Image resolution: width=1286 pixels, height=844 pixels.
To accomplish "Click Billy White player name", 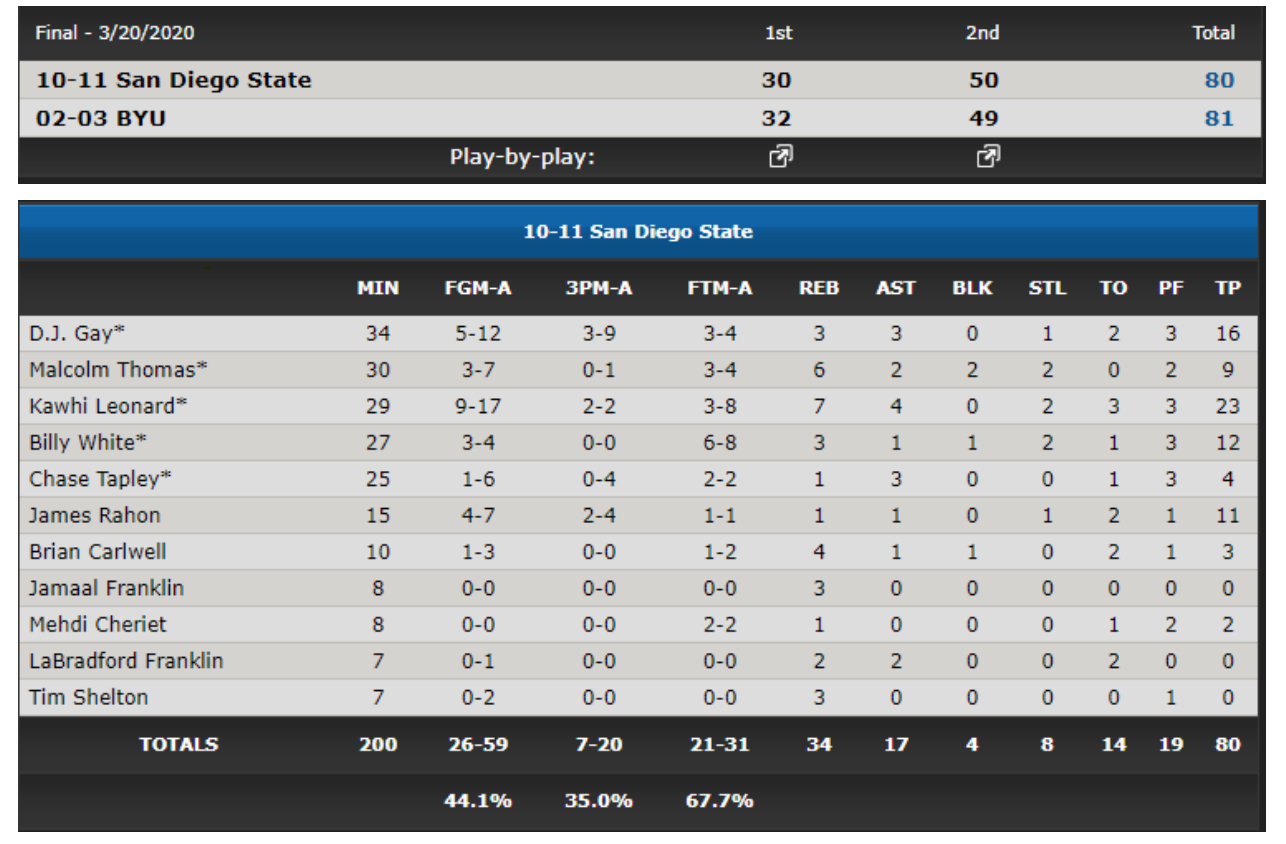I will (x=81, y=444).
